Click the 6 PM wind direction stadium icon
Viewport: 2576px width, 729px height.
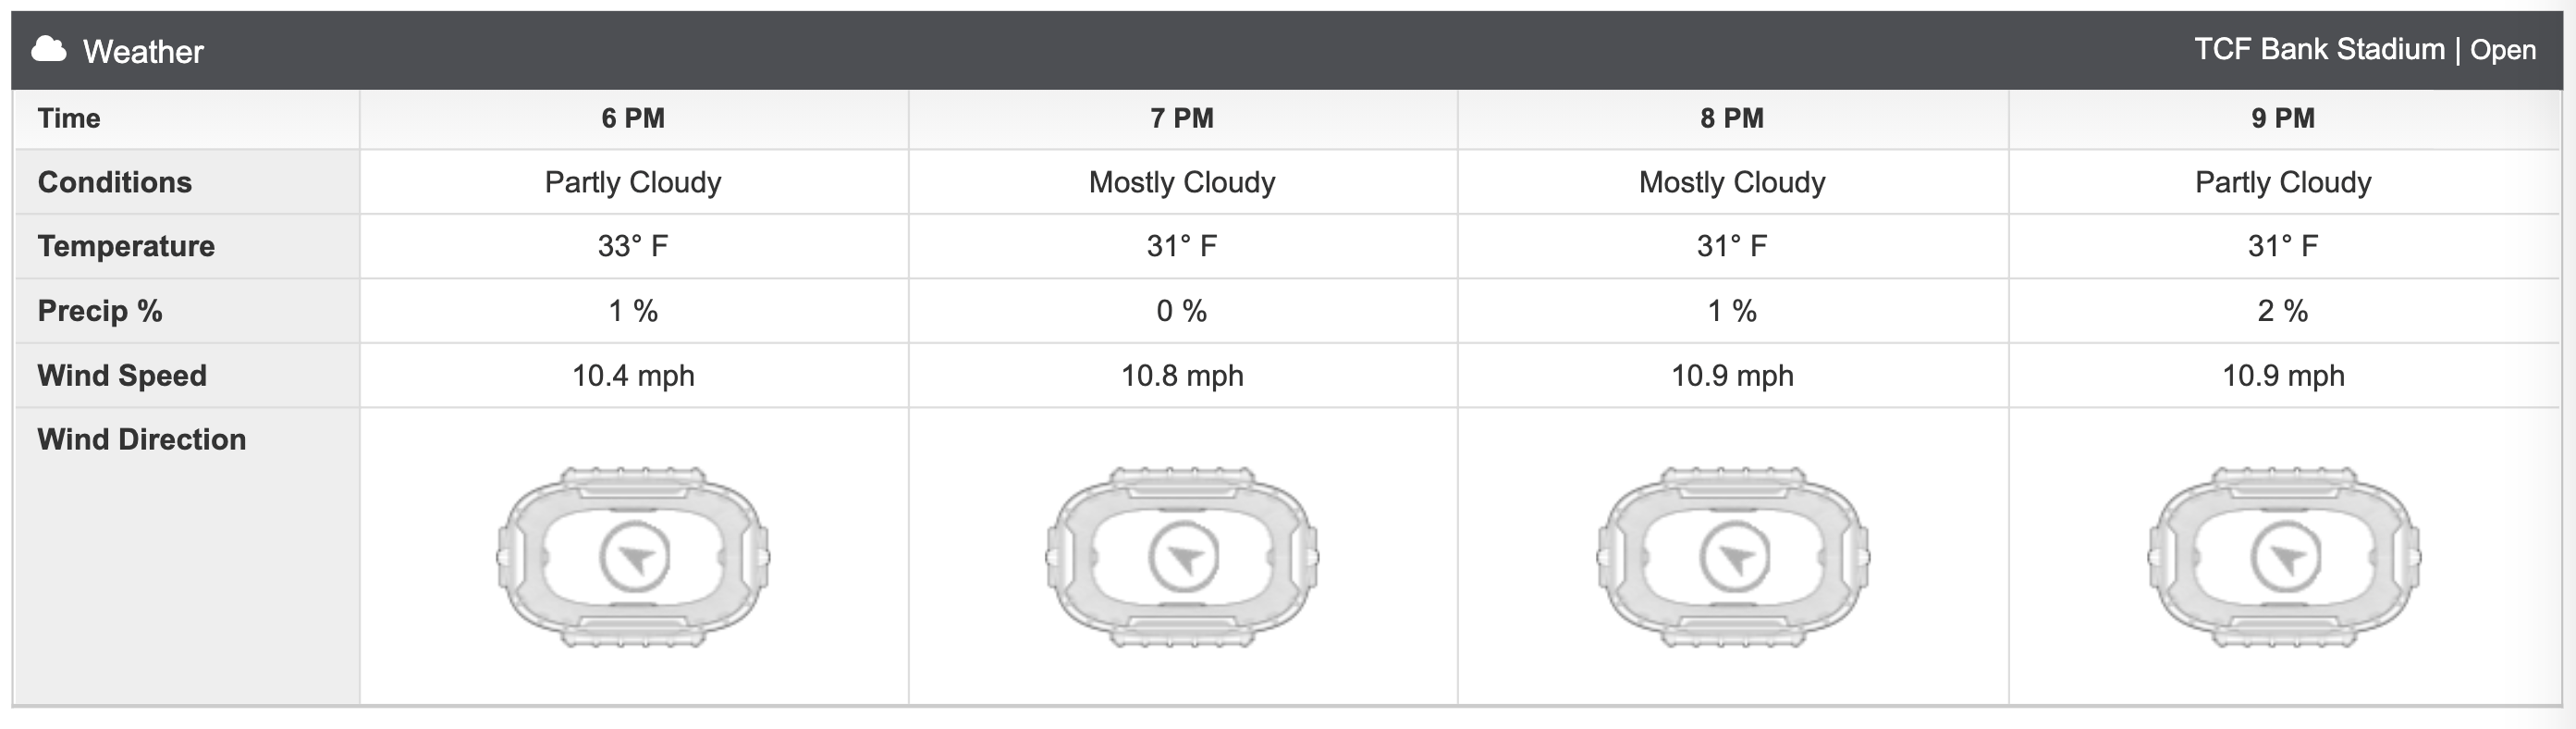click(x=633, y=556)
